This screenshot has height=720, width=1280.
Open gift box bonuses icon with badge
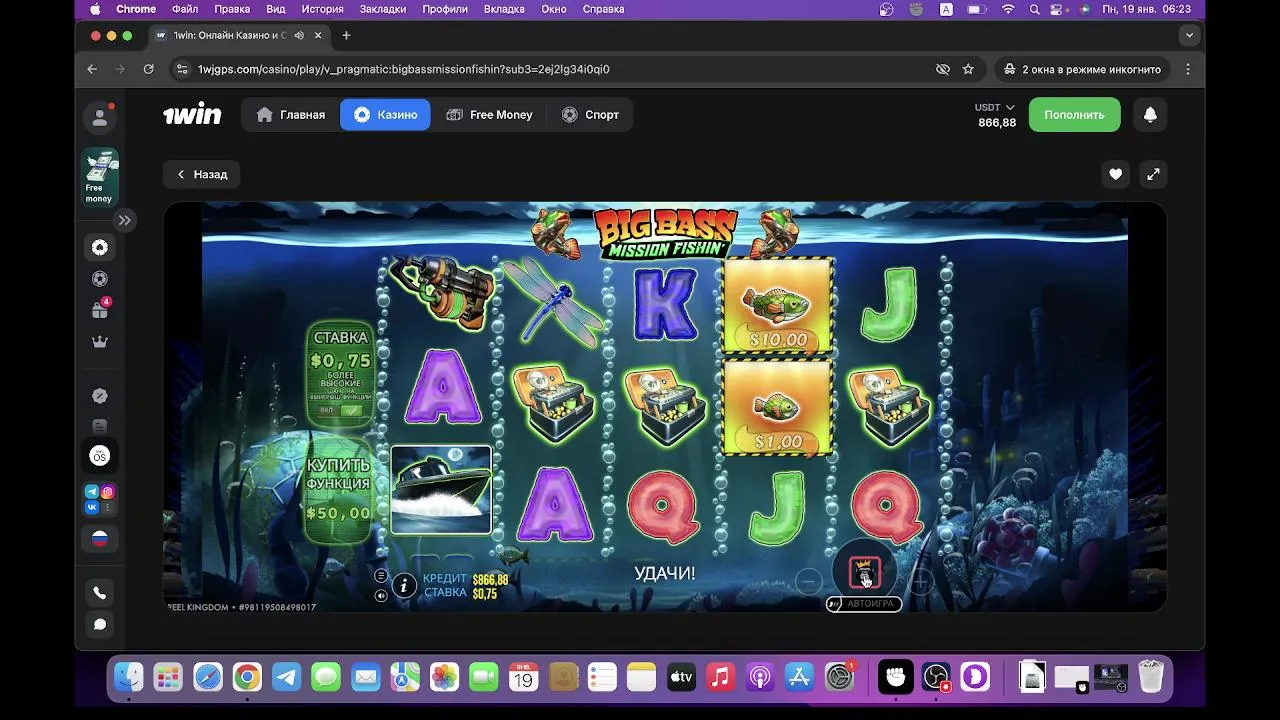tap(100, 310)
